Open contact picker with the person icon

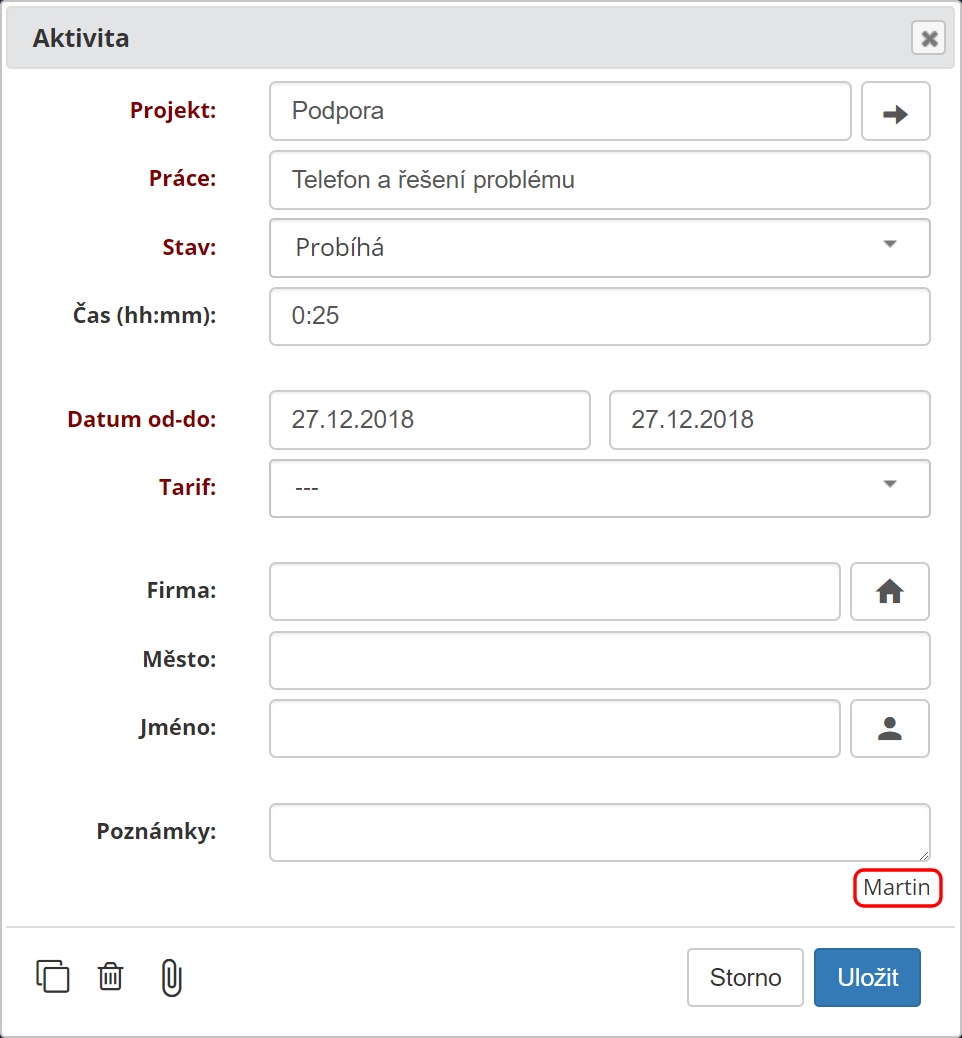pos(889,728)
